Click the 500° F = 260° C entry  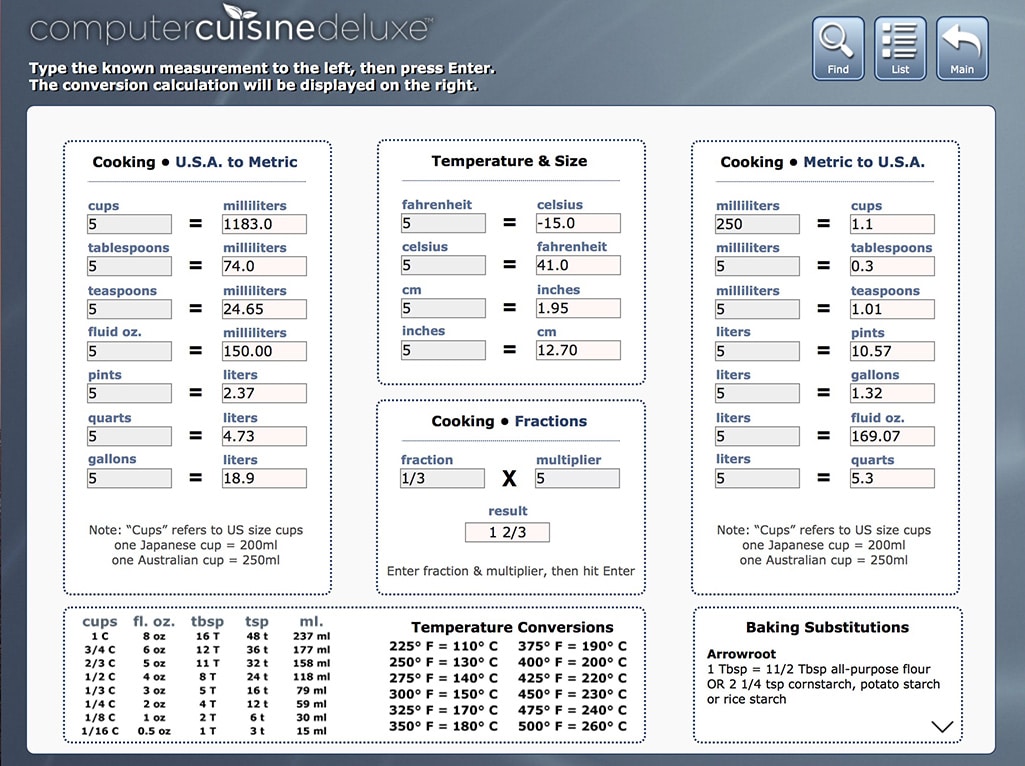pos(572,726)
